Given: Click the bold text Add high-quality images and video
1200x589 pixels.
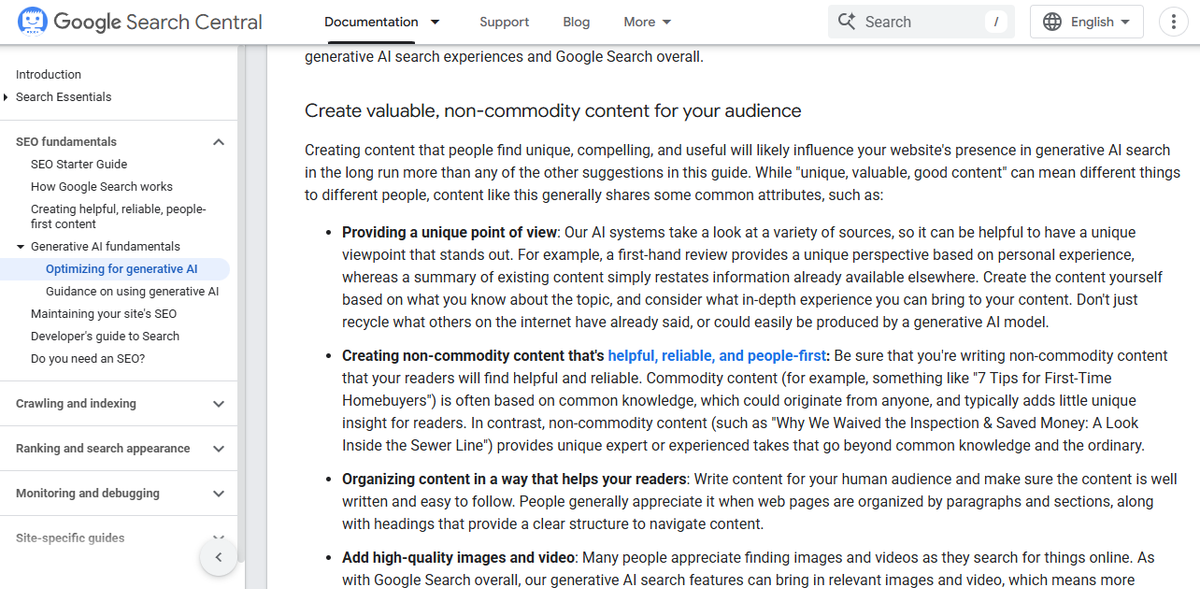Looking at the screenshot, I should point(458,557).
